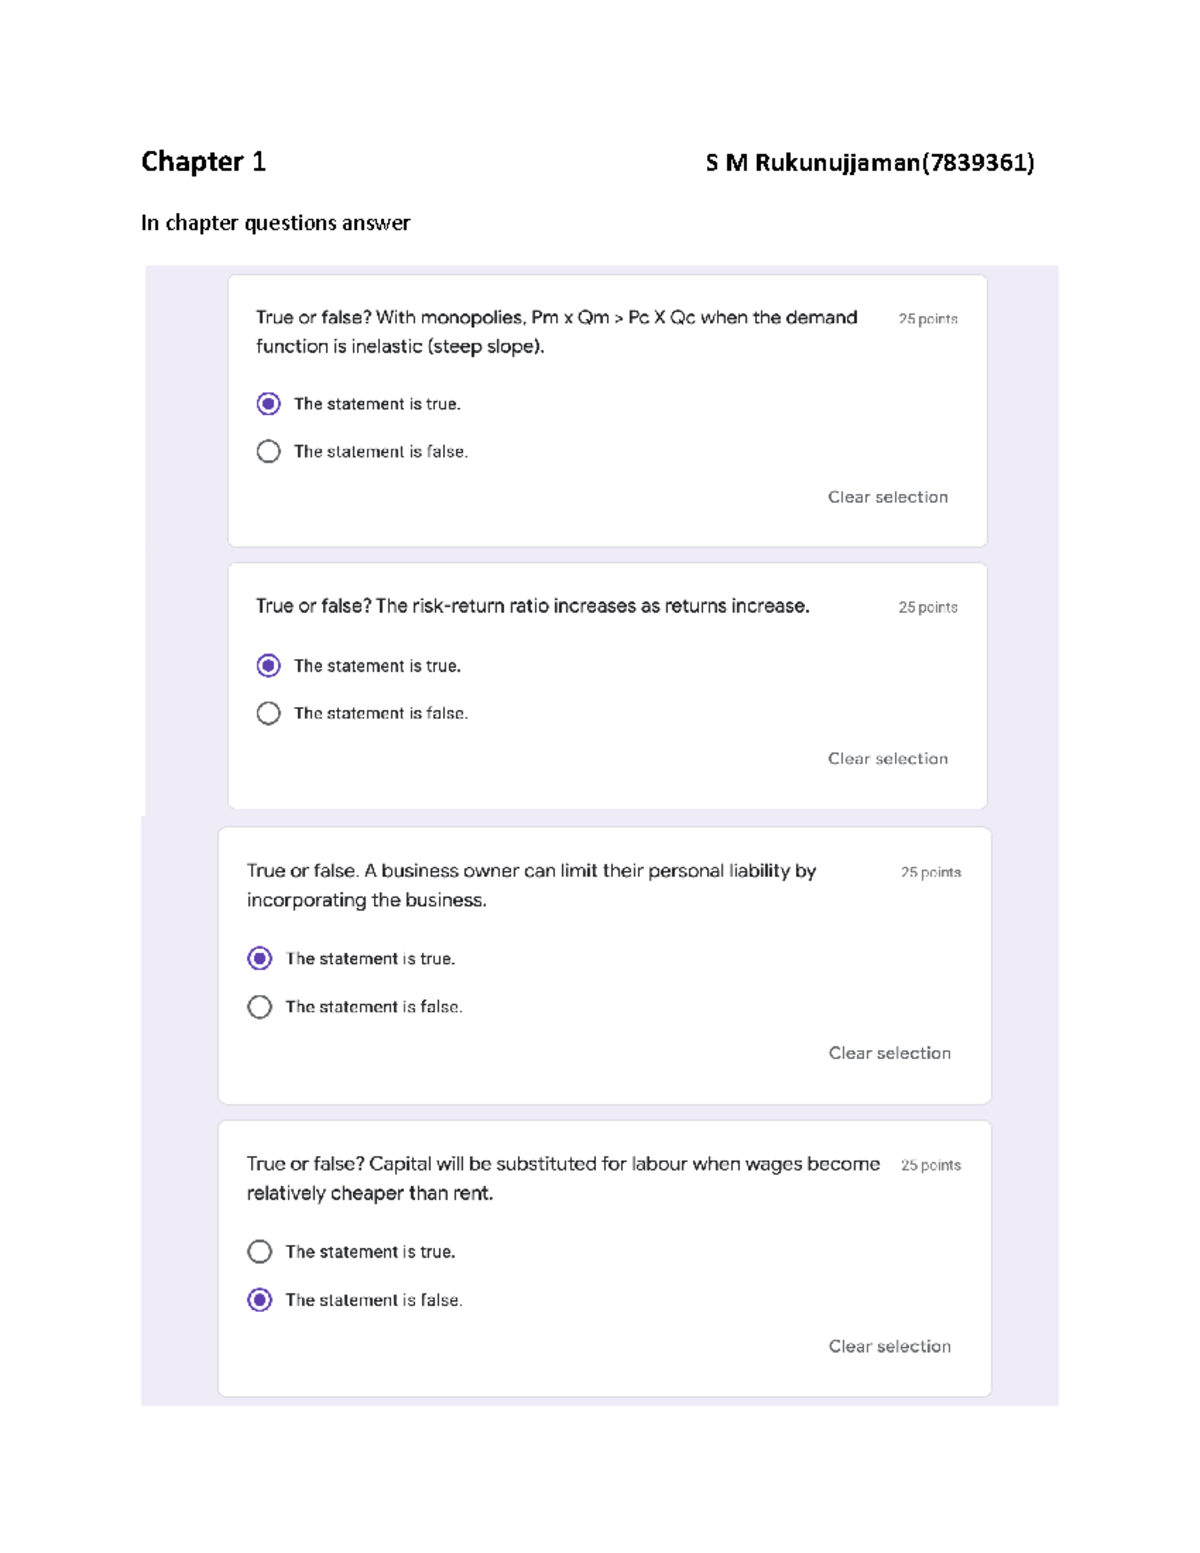This screenshot has width=1200, height=1553.
Task: Pick 'false' for the capital substituted for labour question
Action: (x=260, y=1300)
